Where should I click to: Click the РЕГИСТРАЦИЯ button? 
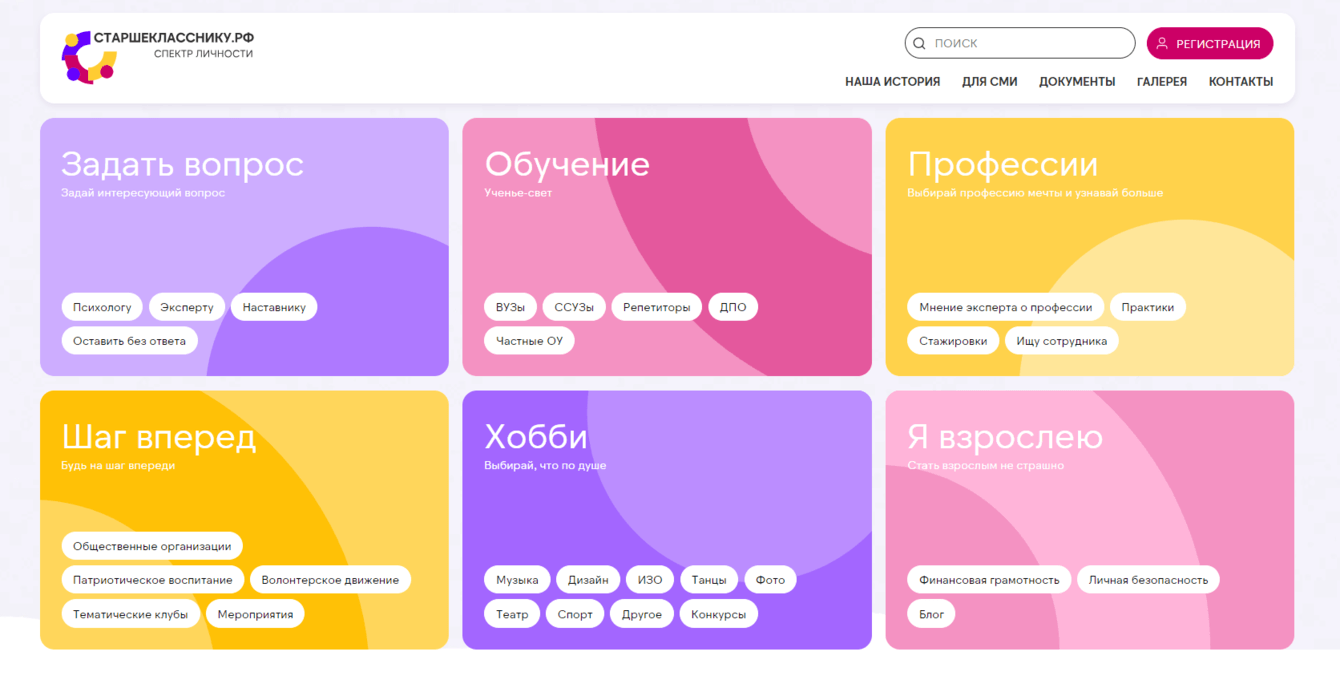coord(1210,43)
